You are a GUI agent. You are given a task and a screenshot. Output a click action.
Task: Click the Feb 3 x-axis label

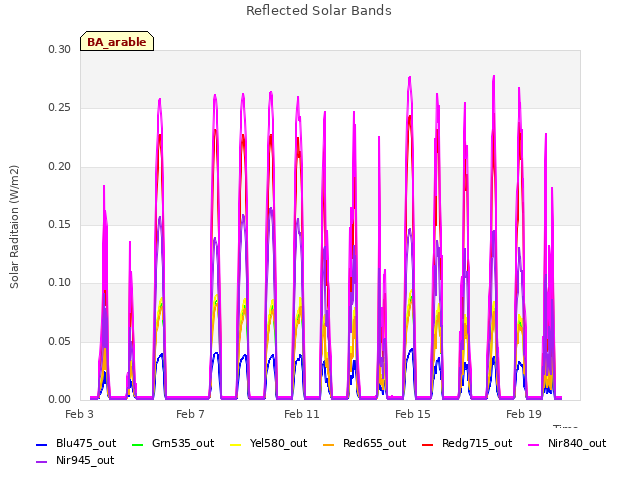point(79,414)
